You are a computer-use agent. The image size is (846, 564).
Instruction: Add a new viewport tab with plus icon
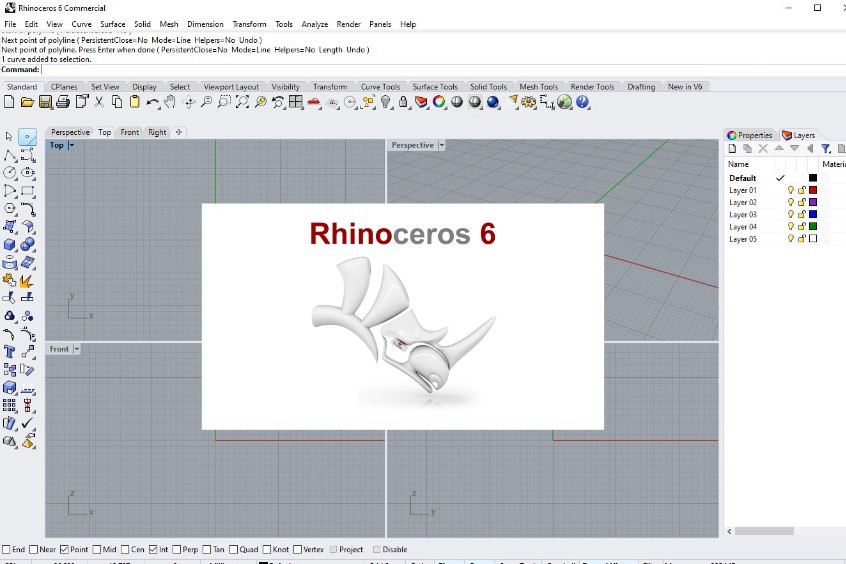pos(179,132)
